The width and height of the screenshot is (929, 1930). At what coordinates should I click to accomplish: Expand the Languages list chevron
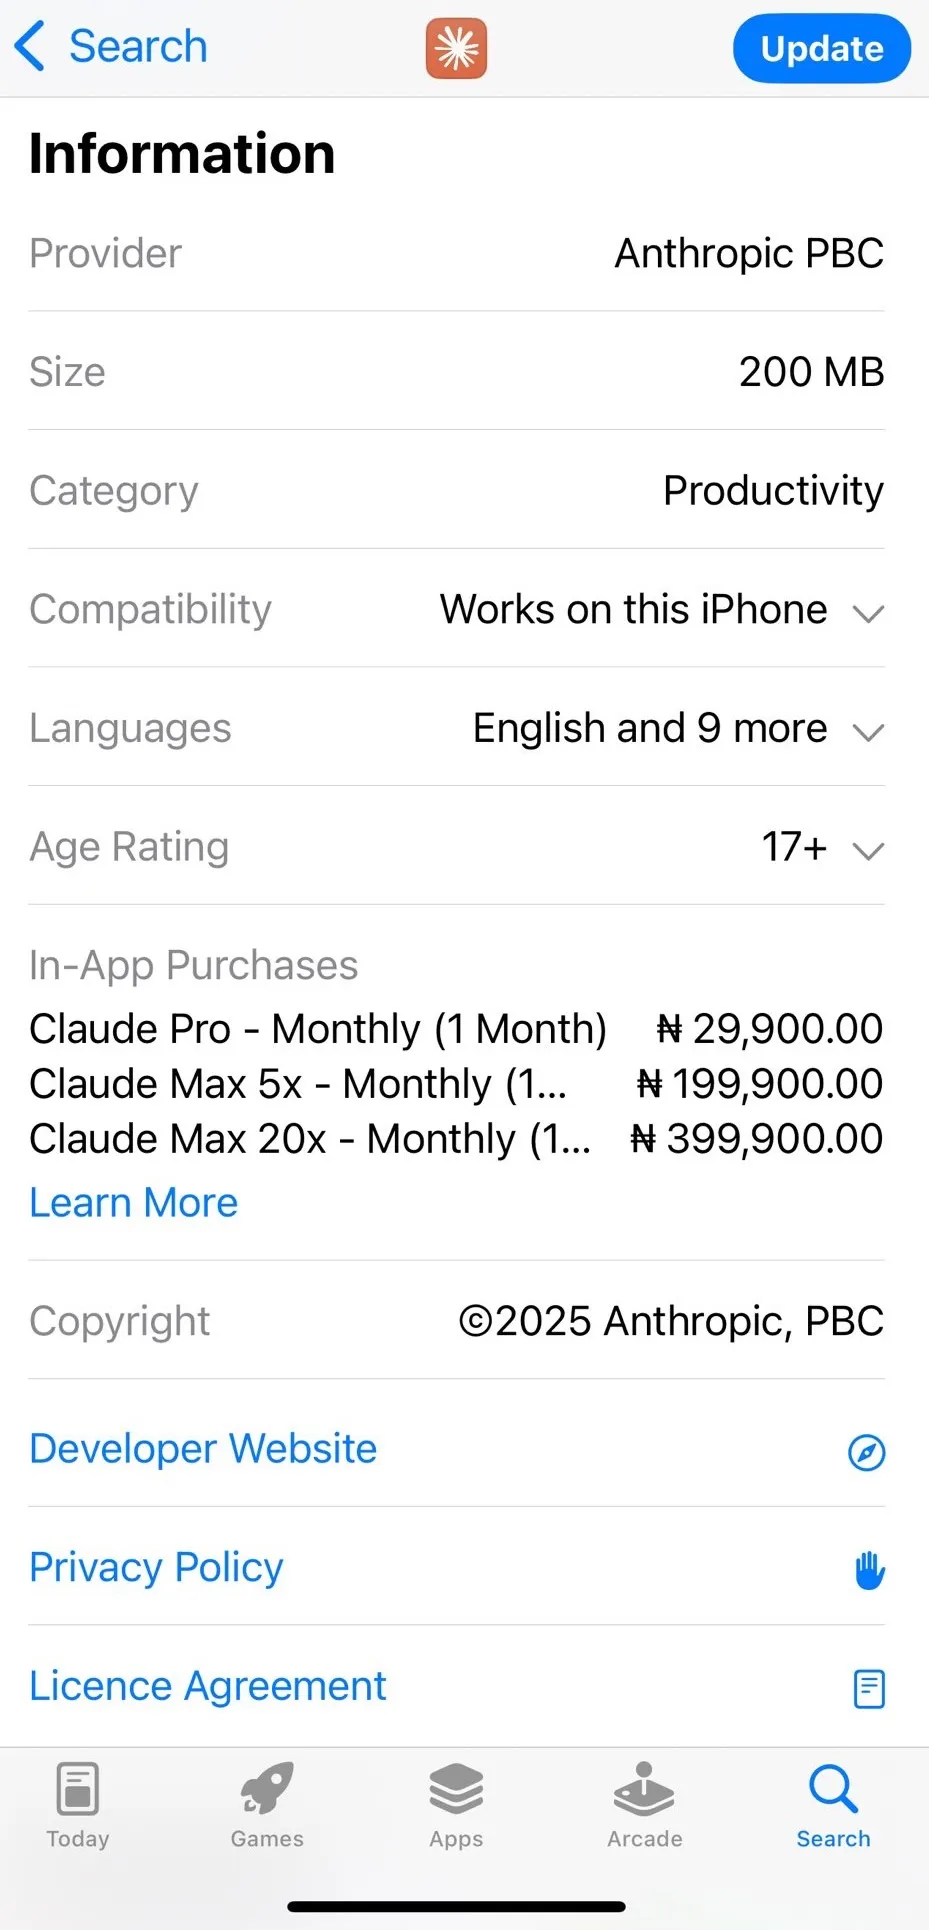[868, 732]
